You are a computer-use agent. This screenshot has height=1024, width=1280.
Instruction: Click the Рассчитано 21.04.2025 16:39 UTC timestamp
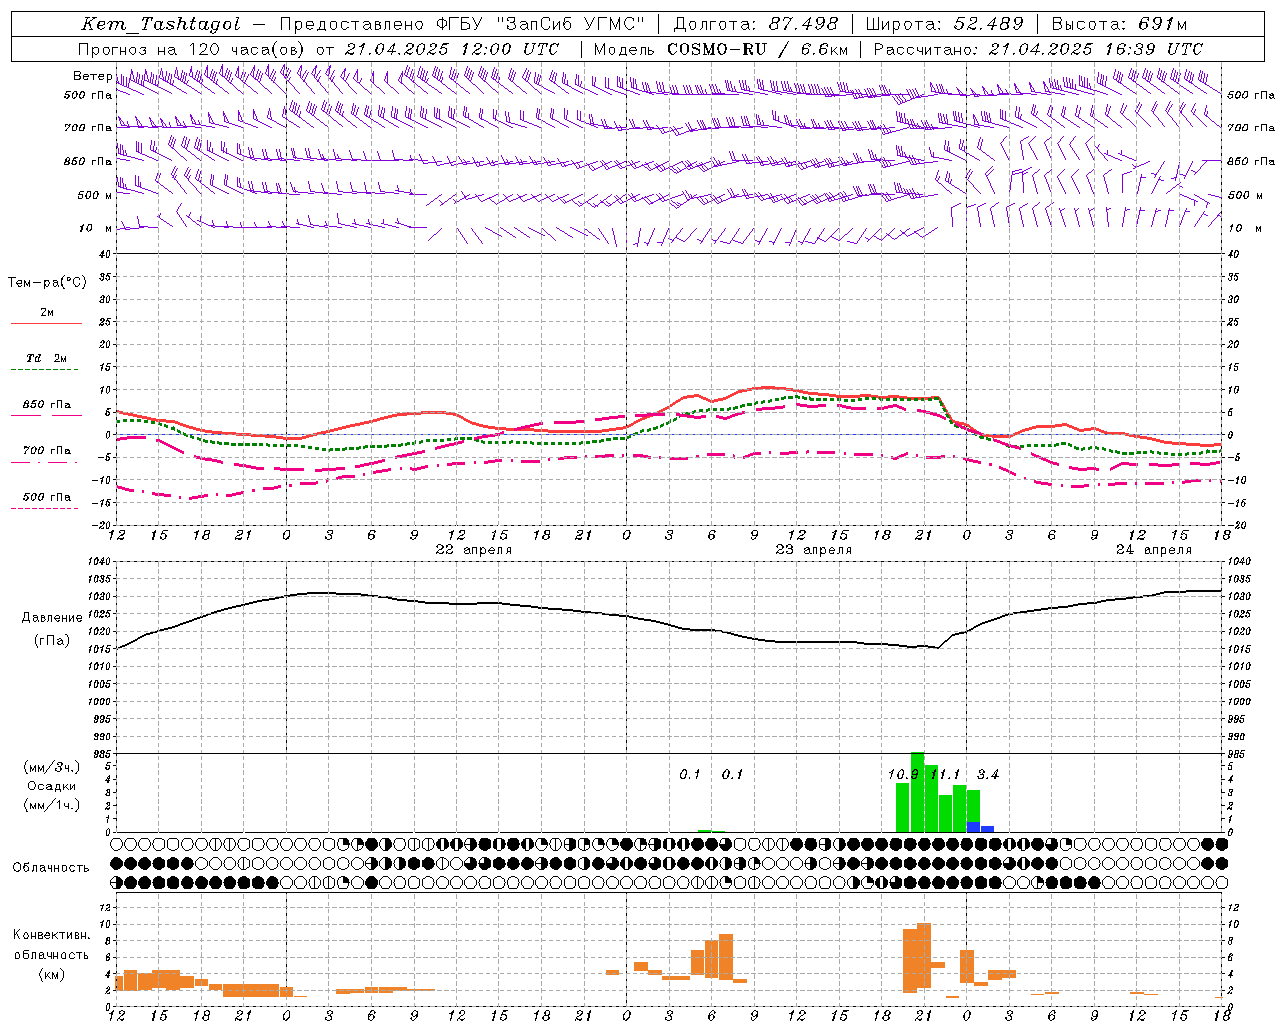1038,49
